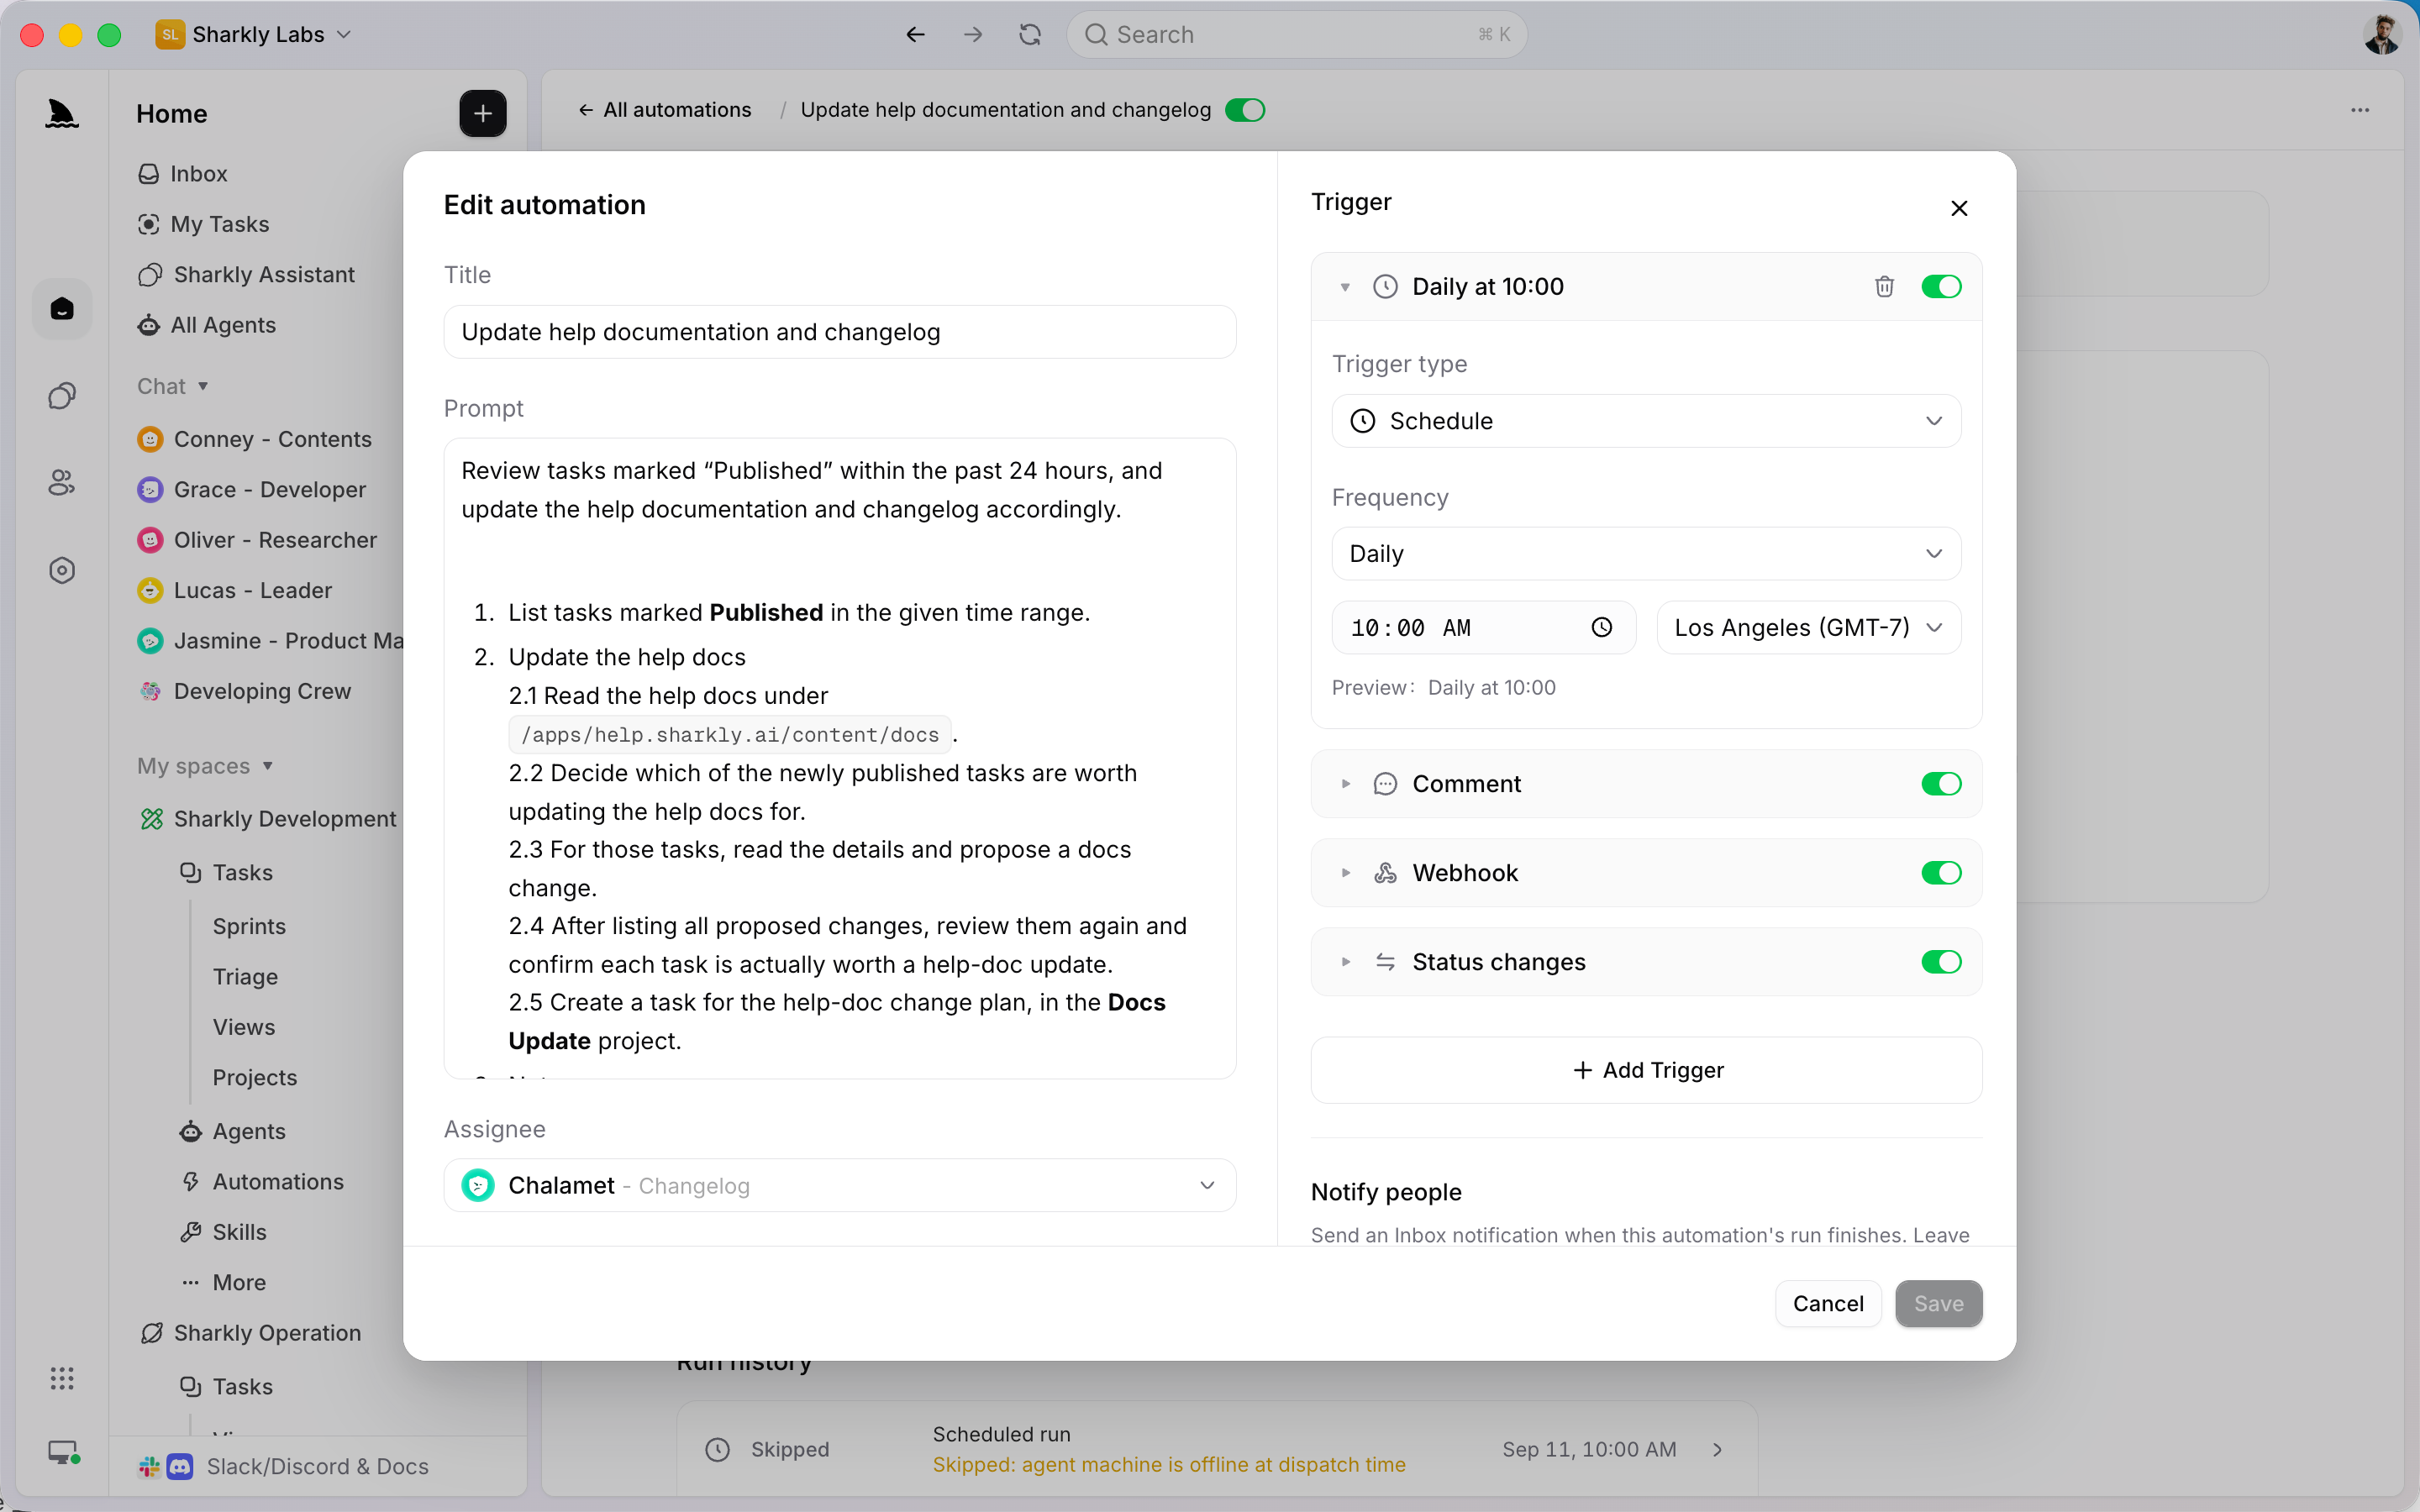Viewport: 2420px width, 1512px height.
Task: Go back to All automations
Action: pos(665,110)
